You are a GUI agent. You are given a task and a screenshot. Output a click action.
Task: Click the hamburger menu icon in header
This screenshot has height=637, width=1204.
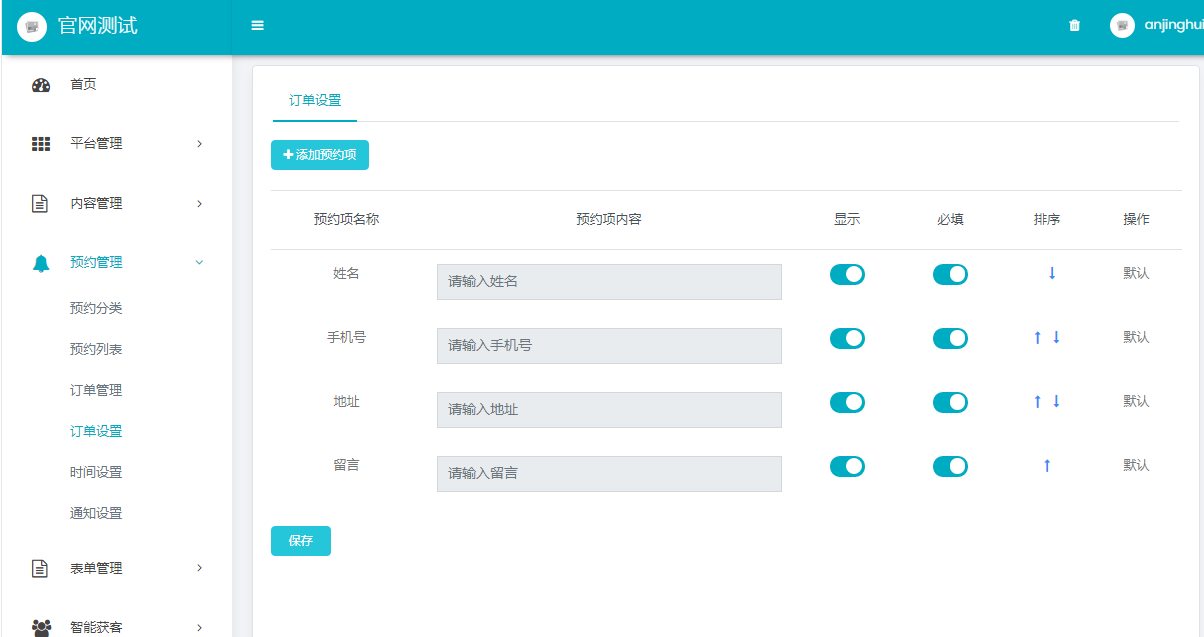[x=257, y=26]
